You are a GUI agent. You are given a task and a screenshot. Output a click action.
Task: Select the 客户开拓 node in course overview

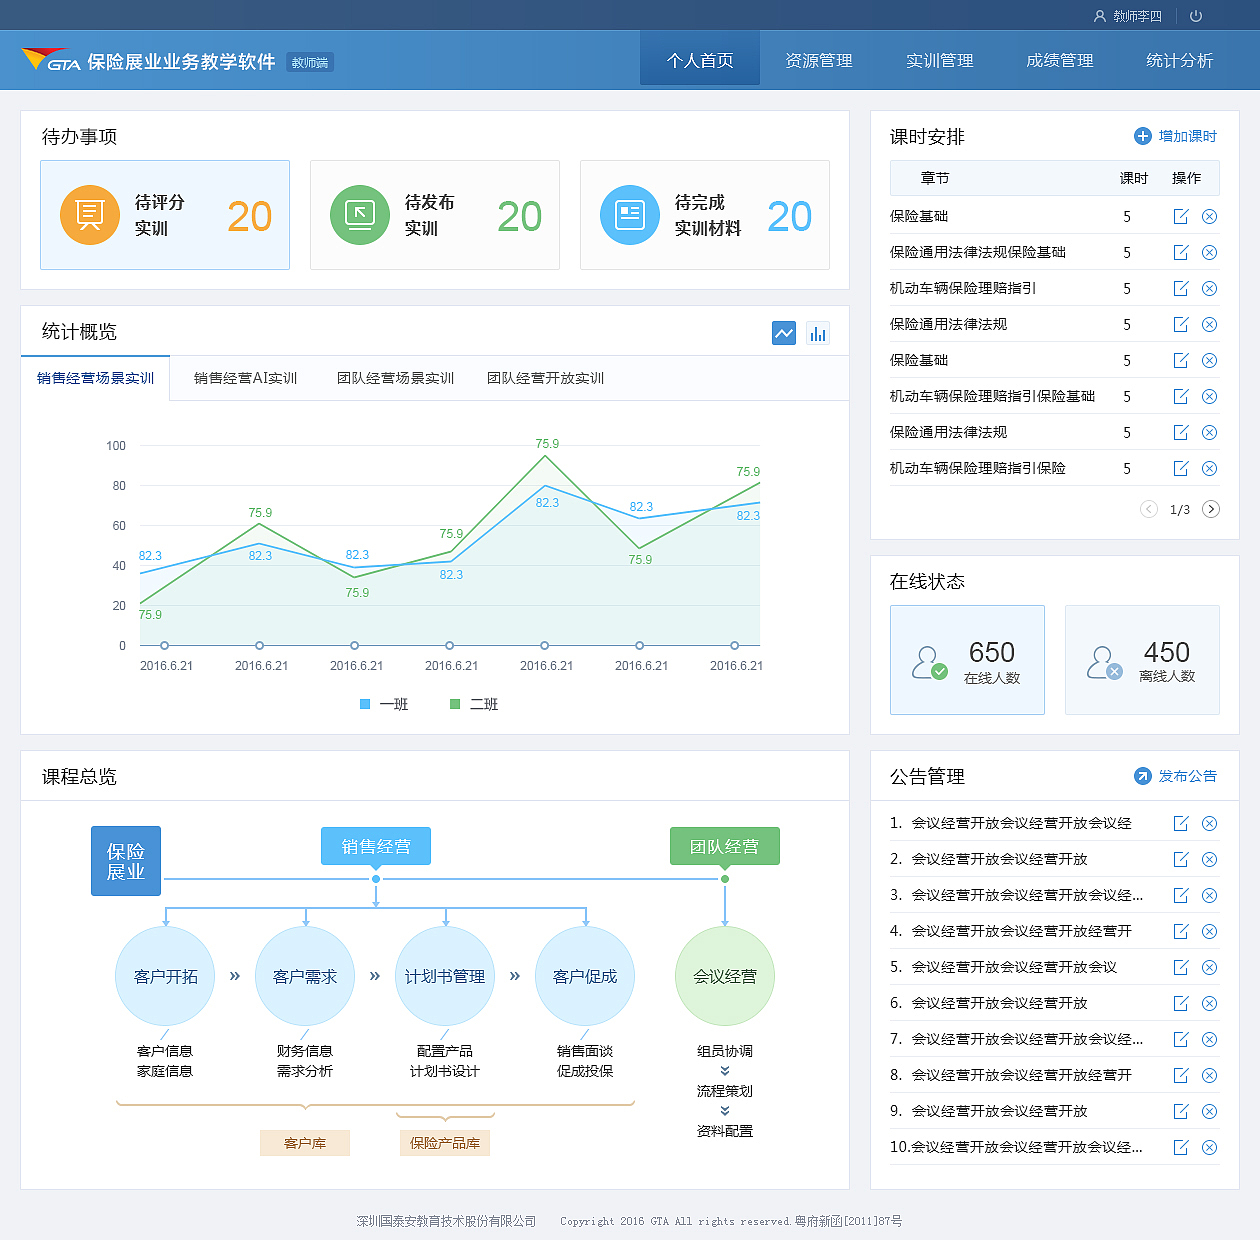(x=164, y=976)
